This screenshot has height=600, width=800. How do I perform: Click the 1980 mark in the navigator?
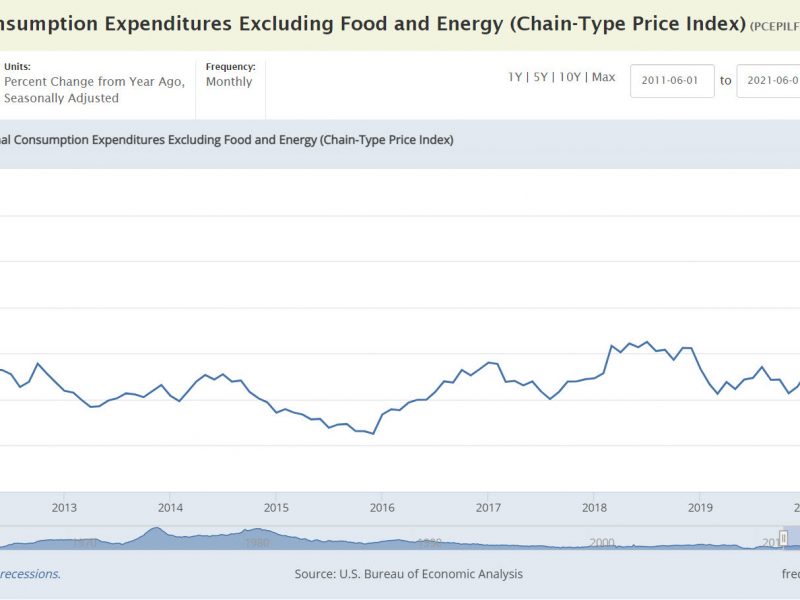[257, 542]
